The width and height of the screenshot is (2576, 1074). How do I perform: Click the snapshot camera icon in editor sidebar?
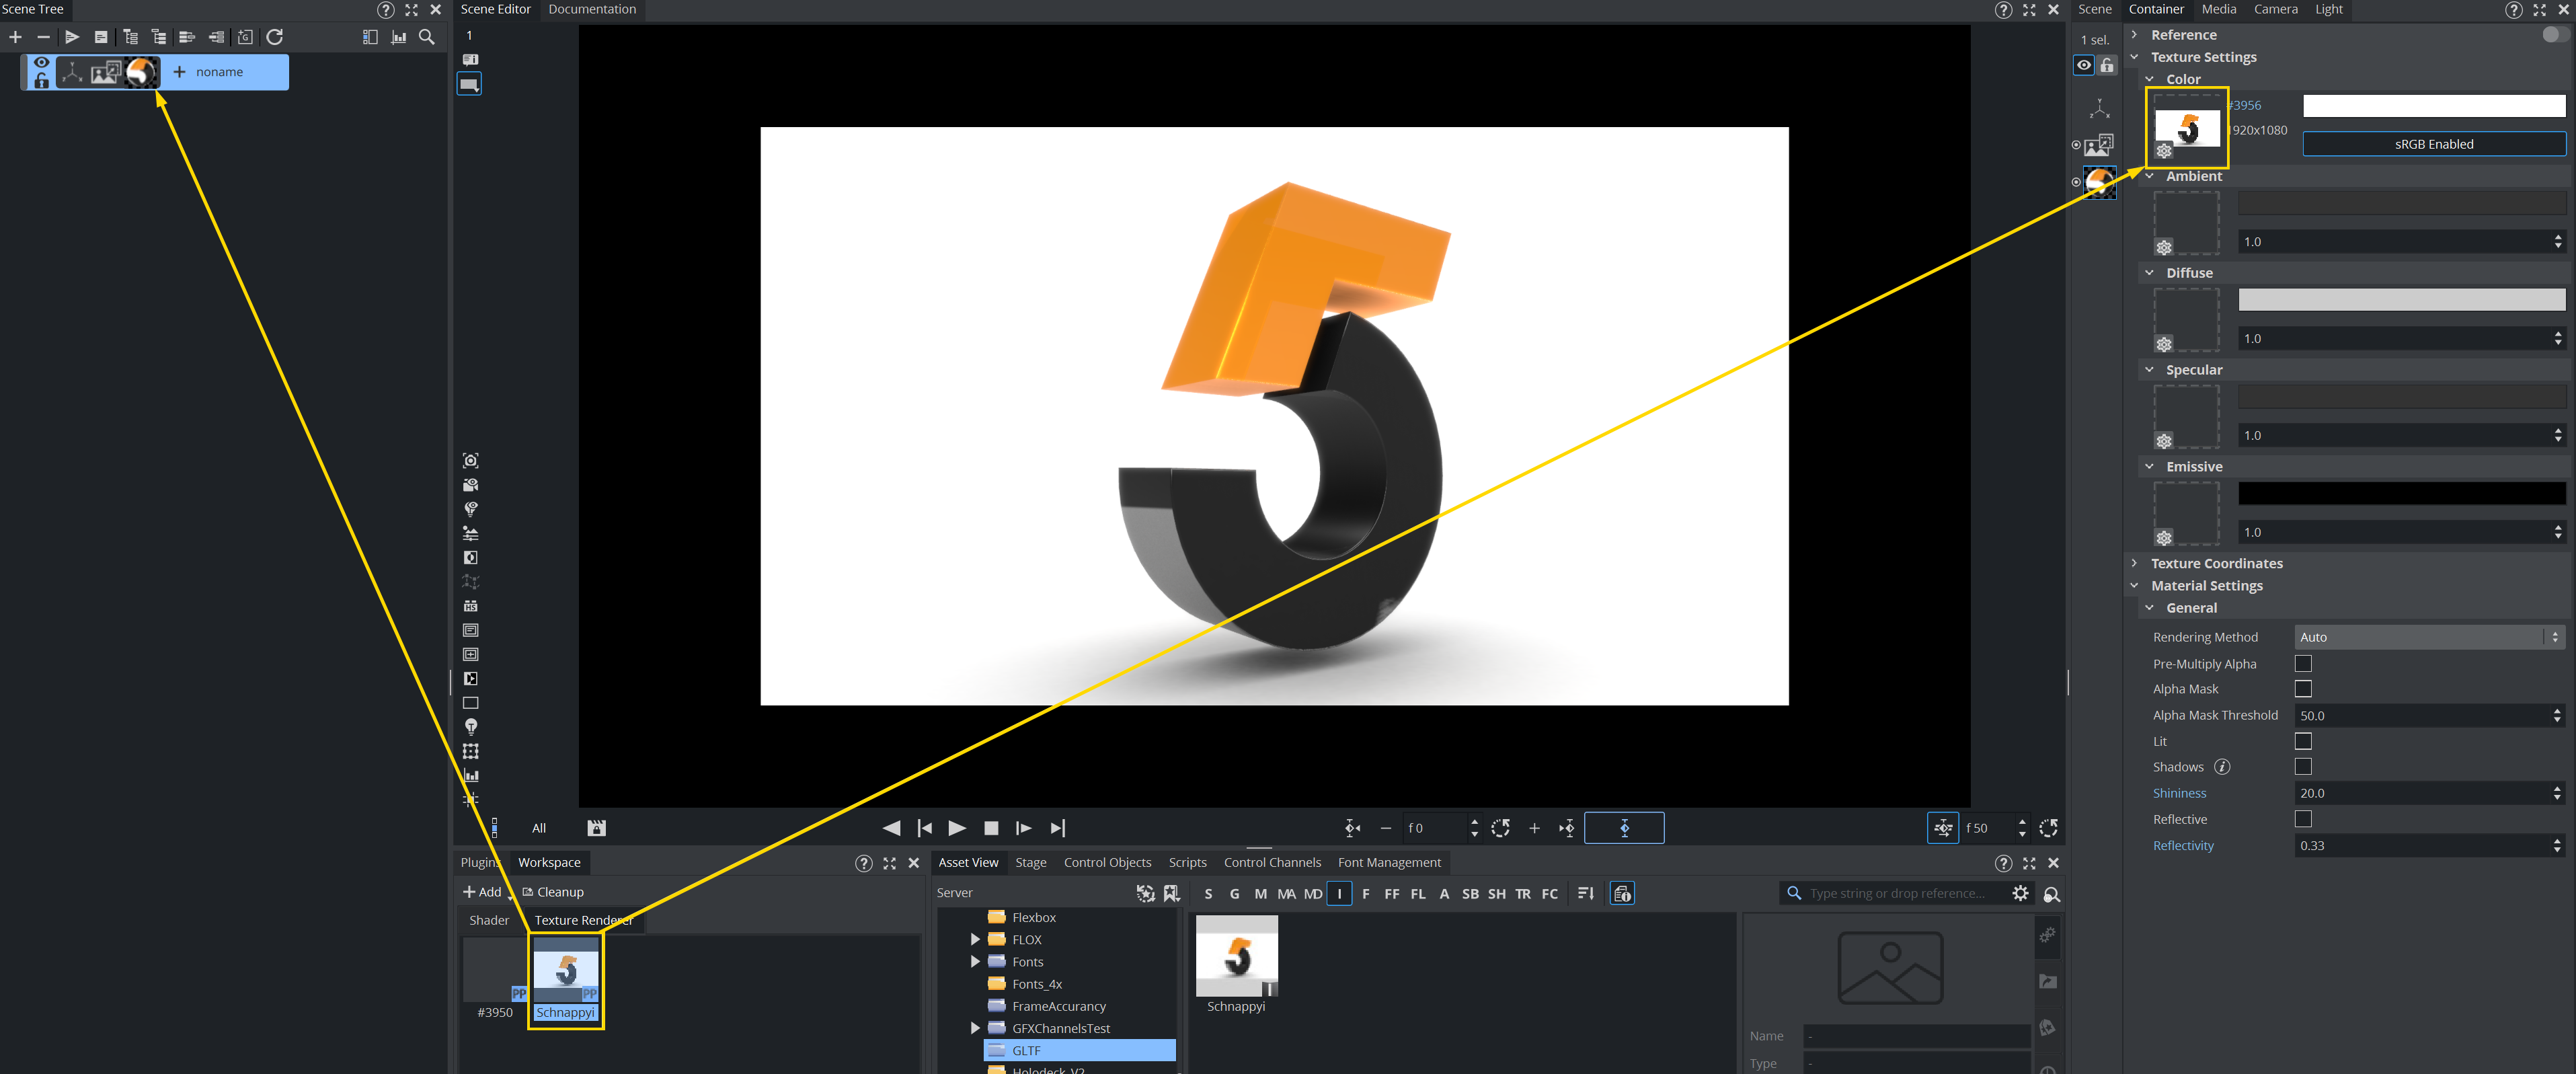pyautogui.click(x=471, y=460)
